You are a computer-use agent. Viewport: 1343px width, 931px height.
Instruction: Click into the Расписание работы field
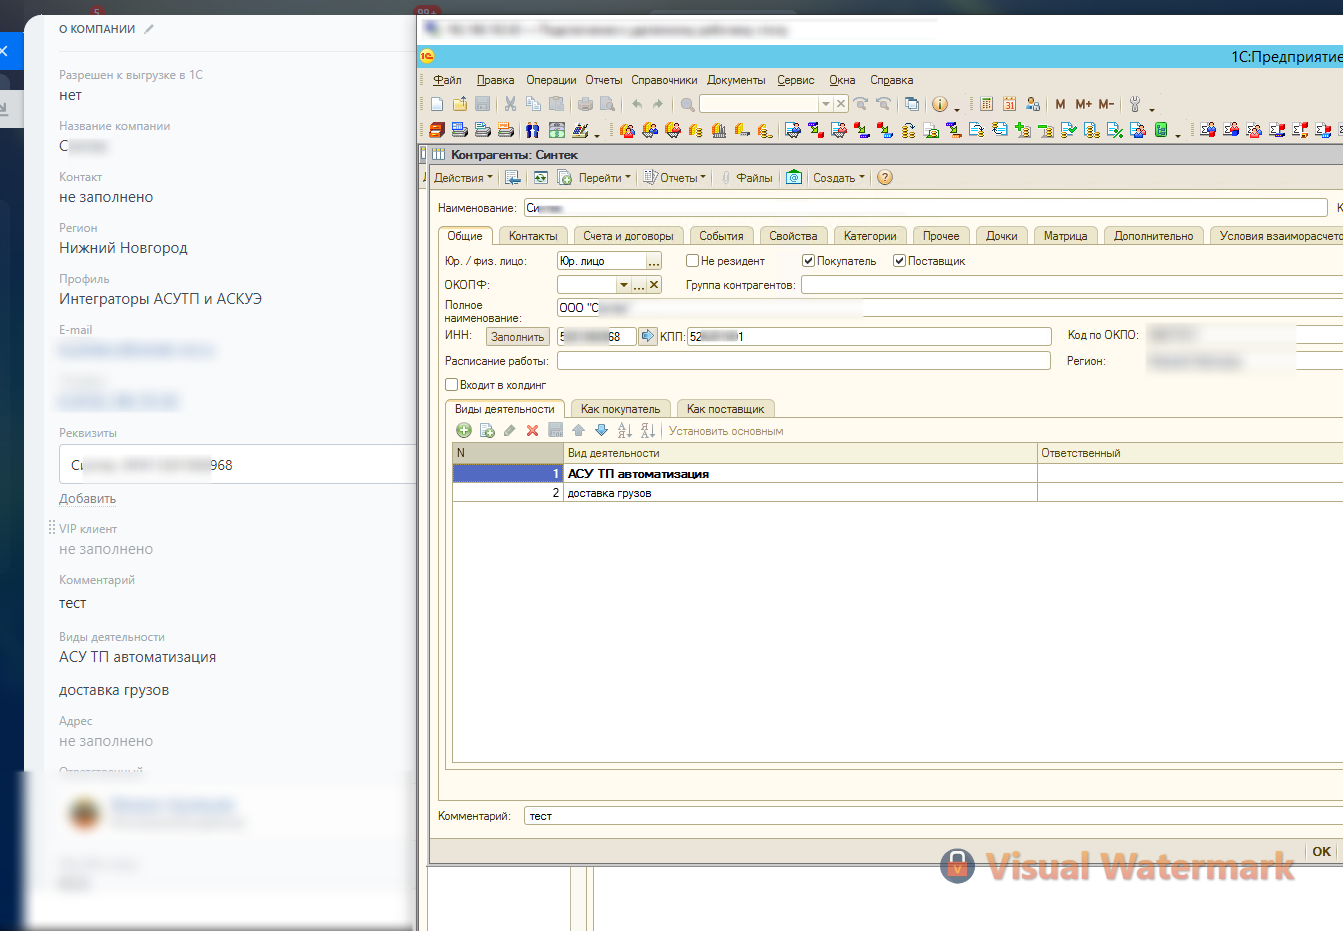tap(804, 361)
